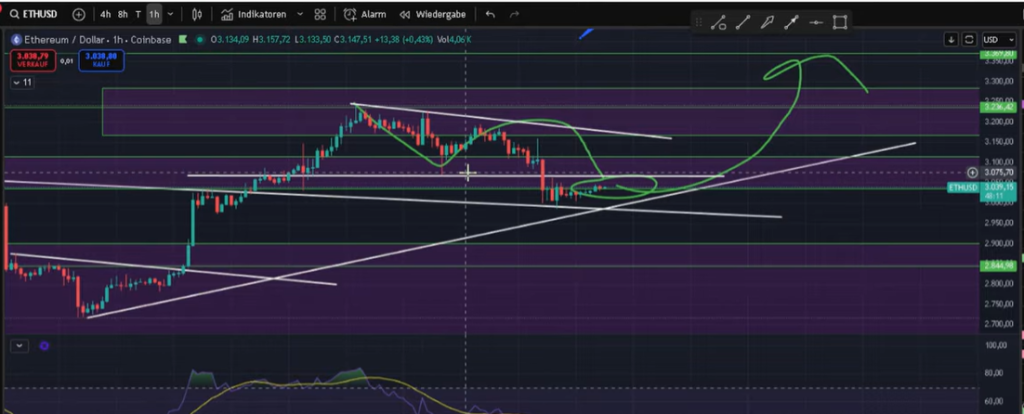Switch to the 4h timeframe

(105, 15)
